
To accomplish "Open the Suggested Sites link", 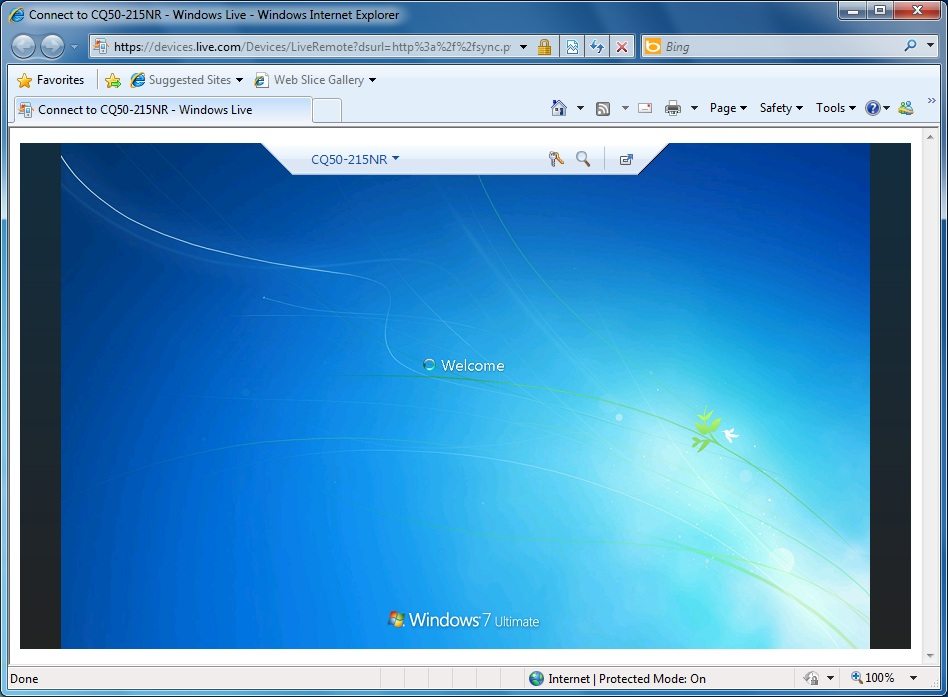I will coord(186,80).
